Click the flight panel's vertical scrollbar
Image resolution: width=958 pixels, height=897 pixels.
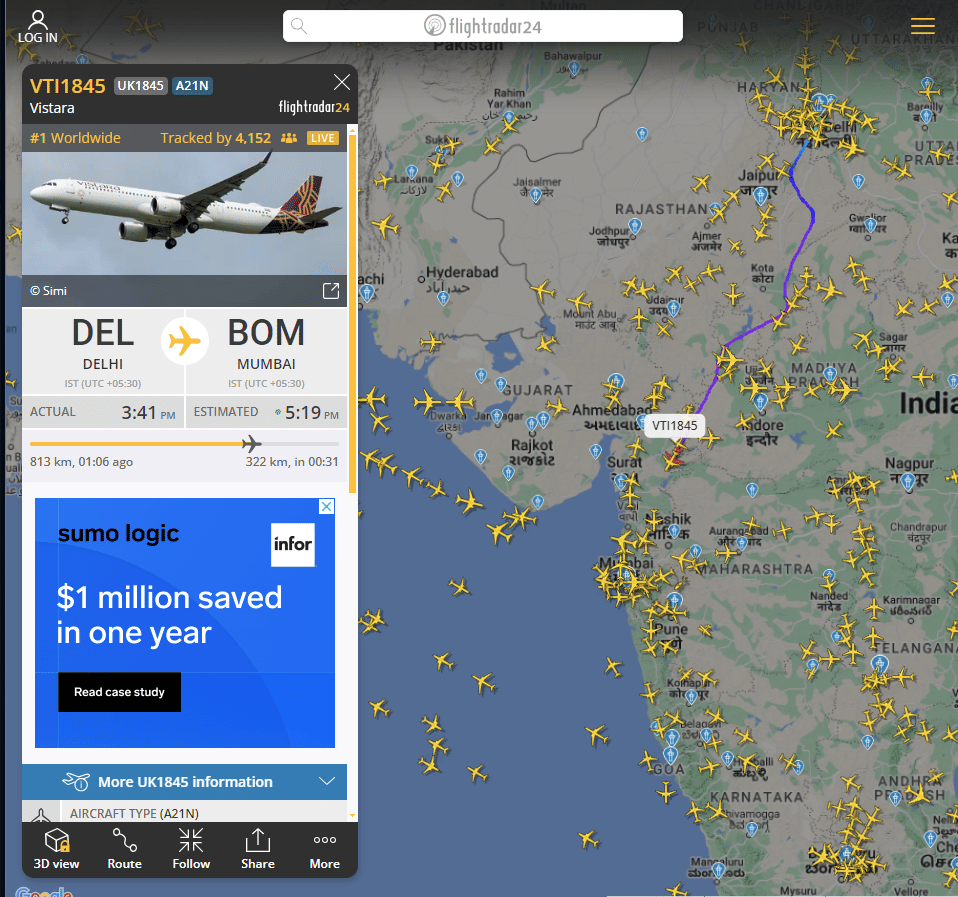(352, 310)
